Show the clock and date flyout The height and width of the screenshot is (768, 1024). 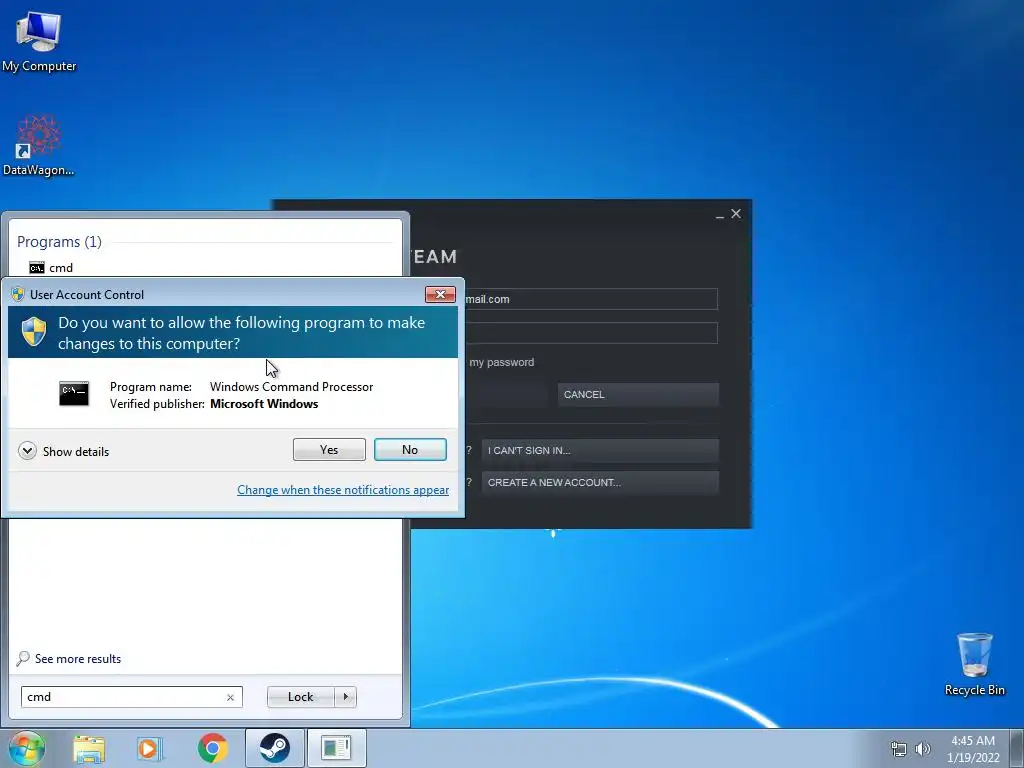(x=973, y=749)
